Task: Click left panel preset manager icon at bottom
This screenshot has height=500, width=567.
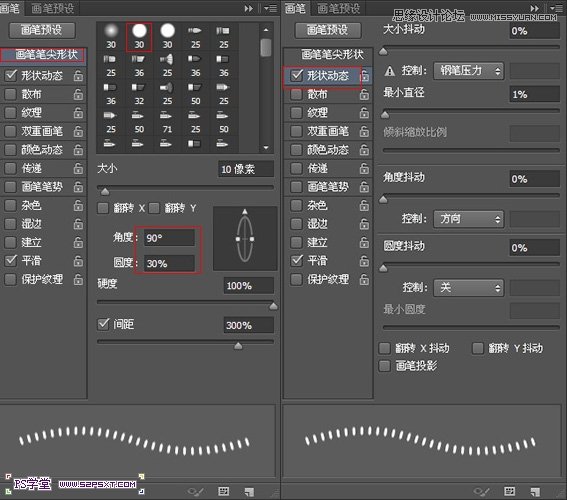Action: pos(223,491)
